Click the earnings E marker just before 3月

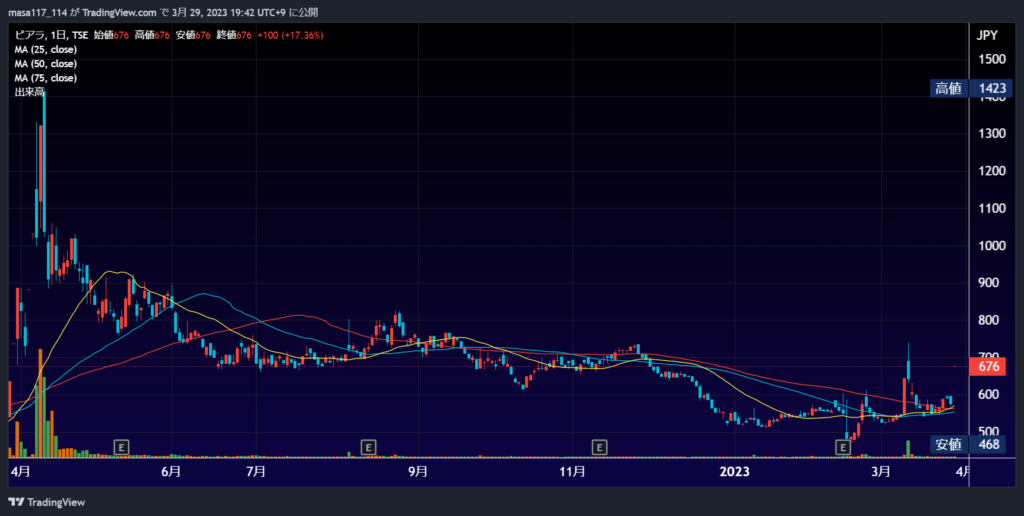(843, 447)
